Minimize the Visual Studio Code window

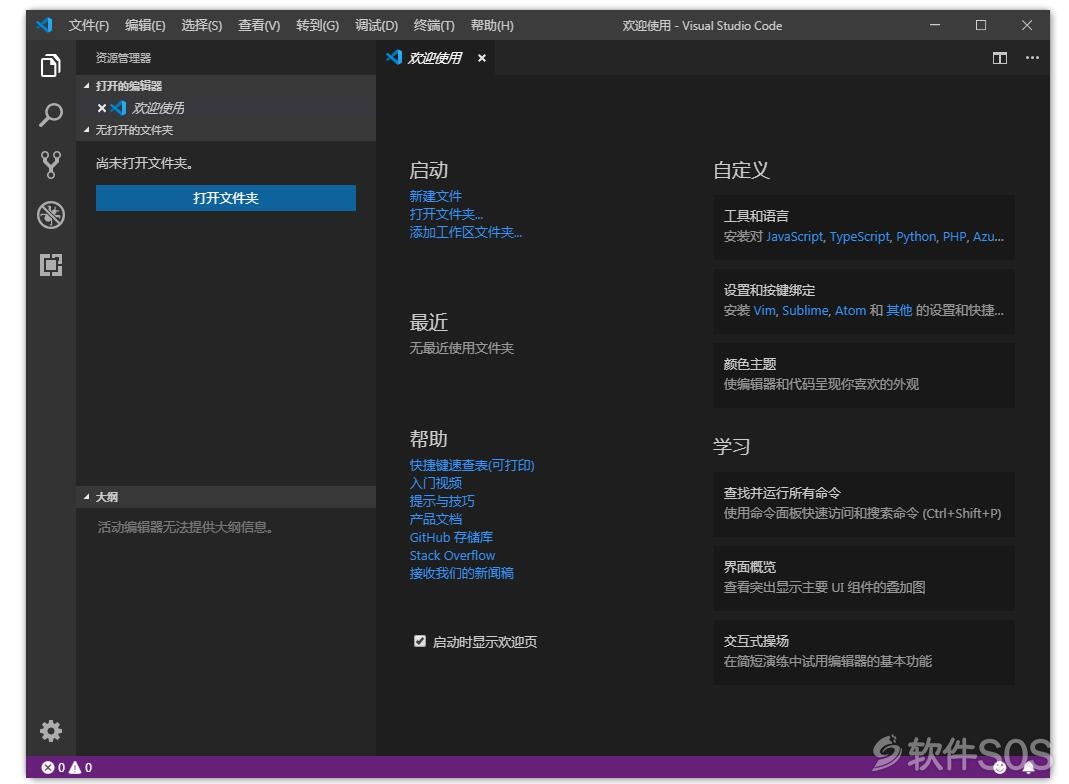(x=935, y=25)
